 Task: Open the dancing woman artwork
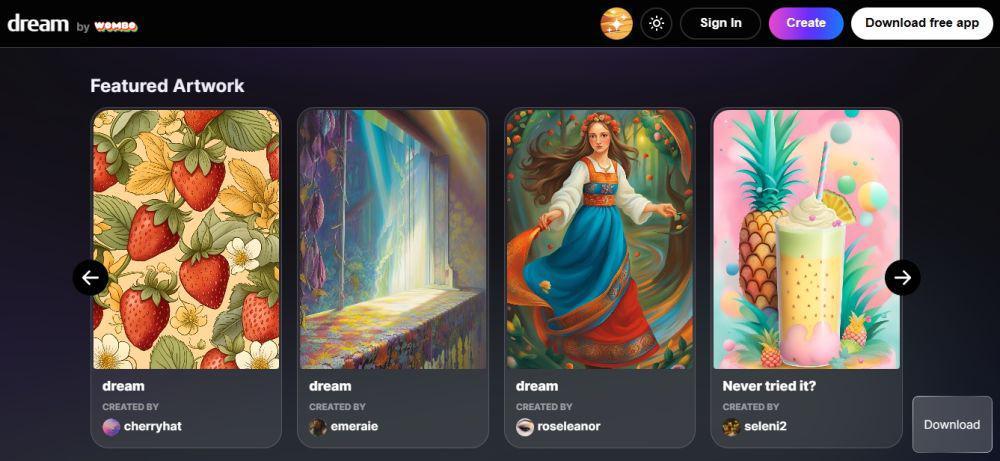click(x=599, y=239)
